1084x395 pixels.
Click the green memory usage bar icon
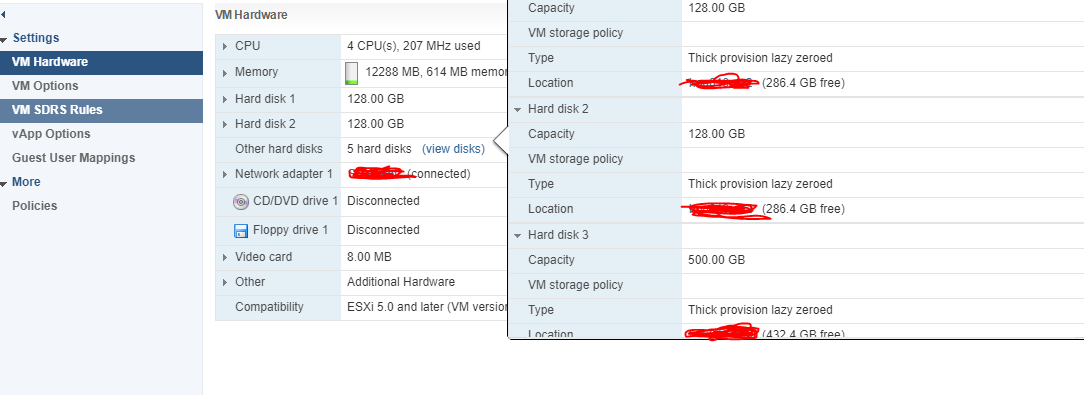[352, 73]
